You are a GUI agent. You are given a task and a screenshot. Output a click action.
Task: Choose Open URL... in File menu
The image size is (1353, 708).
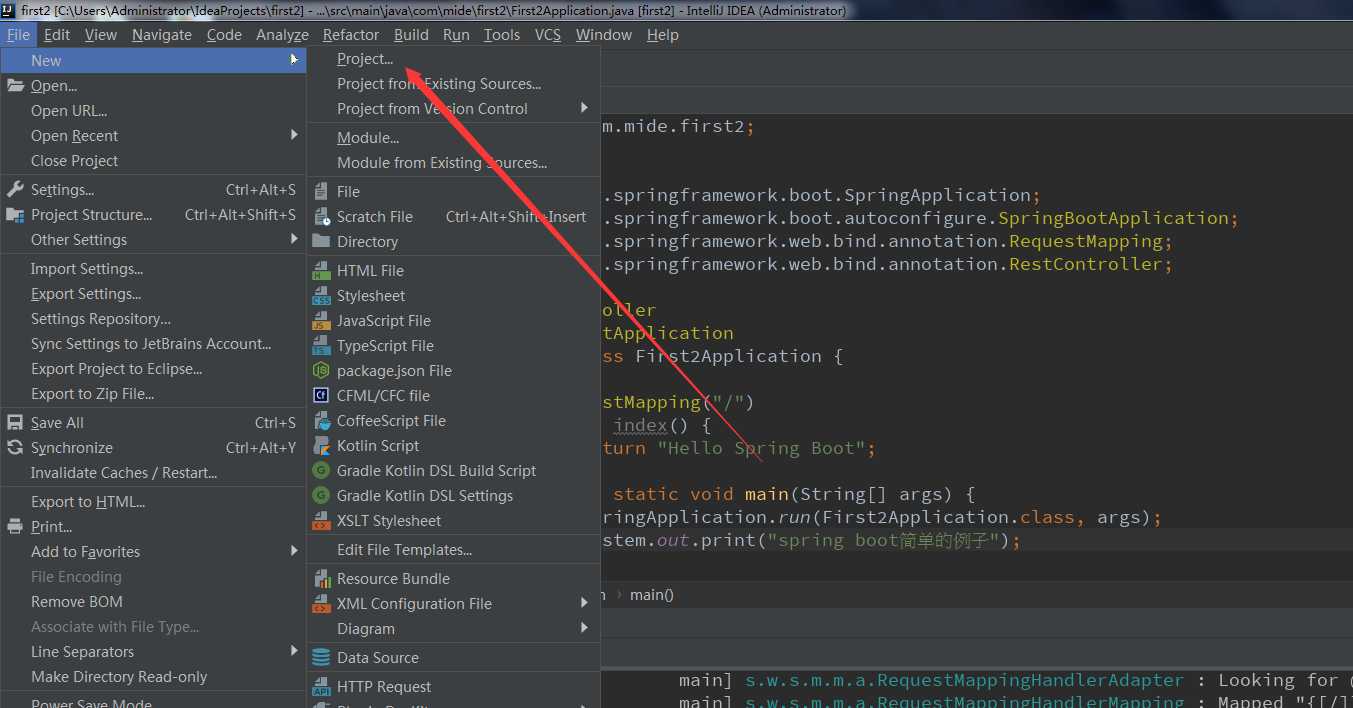[153, 111]
